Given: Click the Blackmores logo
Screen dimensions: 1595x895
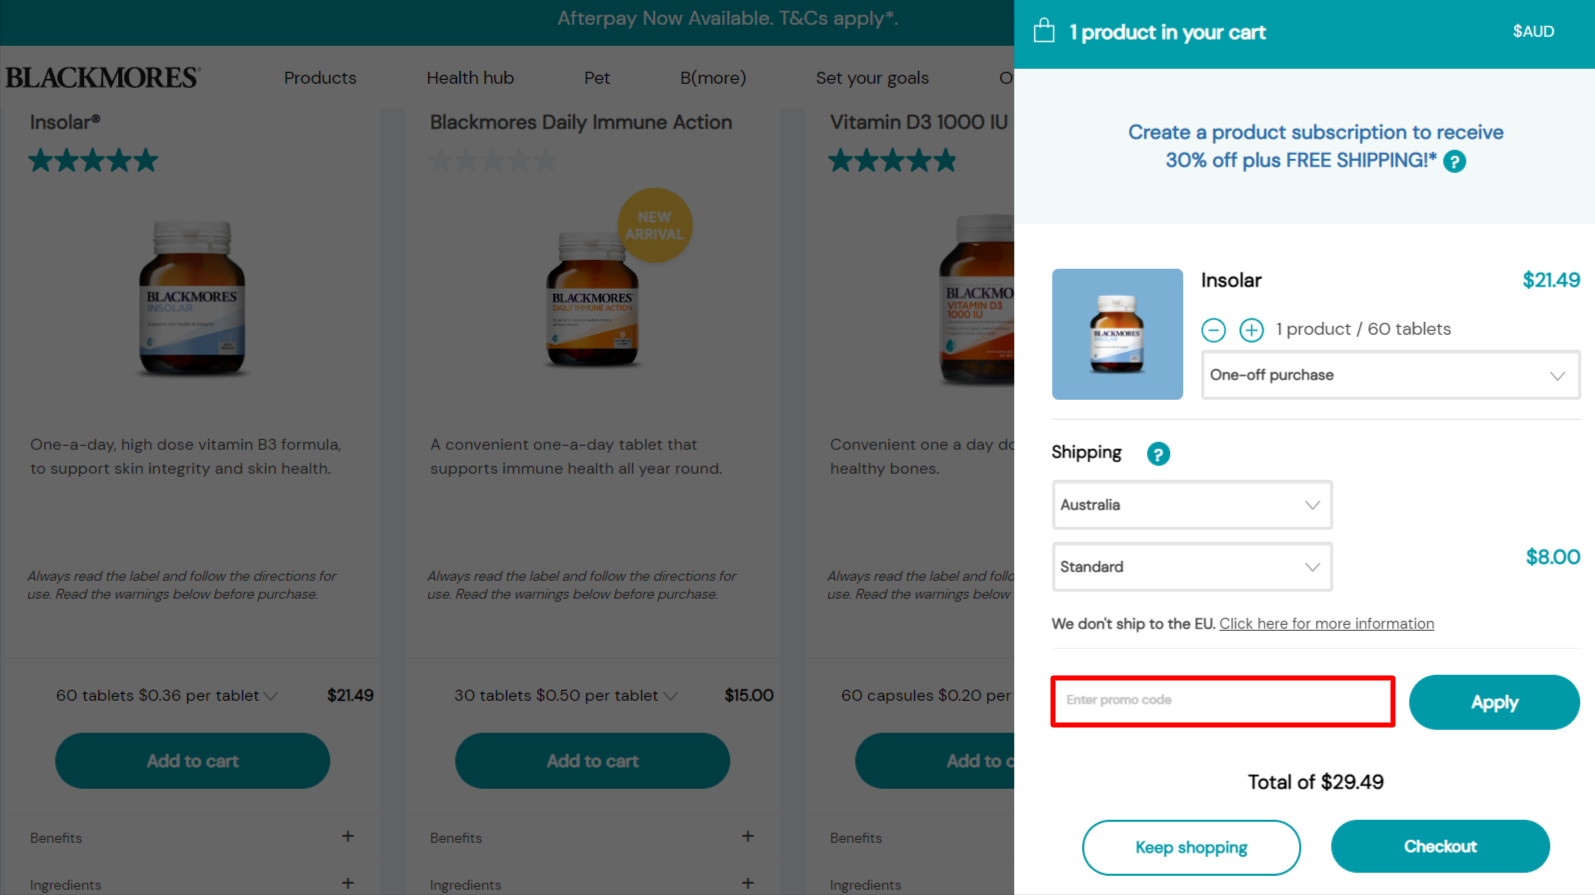Looking at the screenshot, I should pos(103,78).
